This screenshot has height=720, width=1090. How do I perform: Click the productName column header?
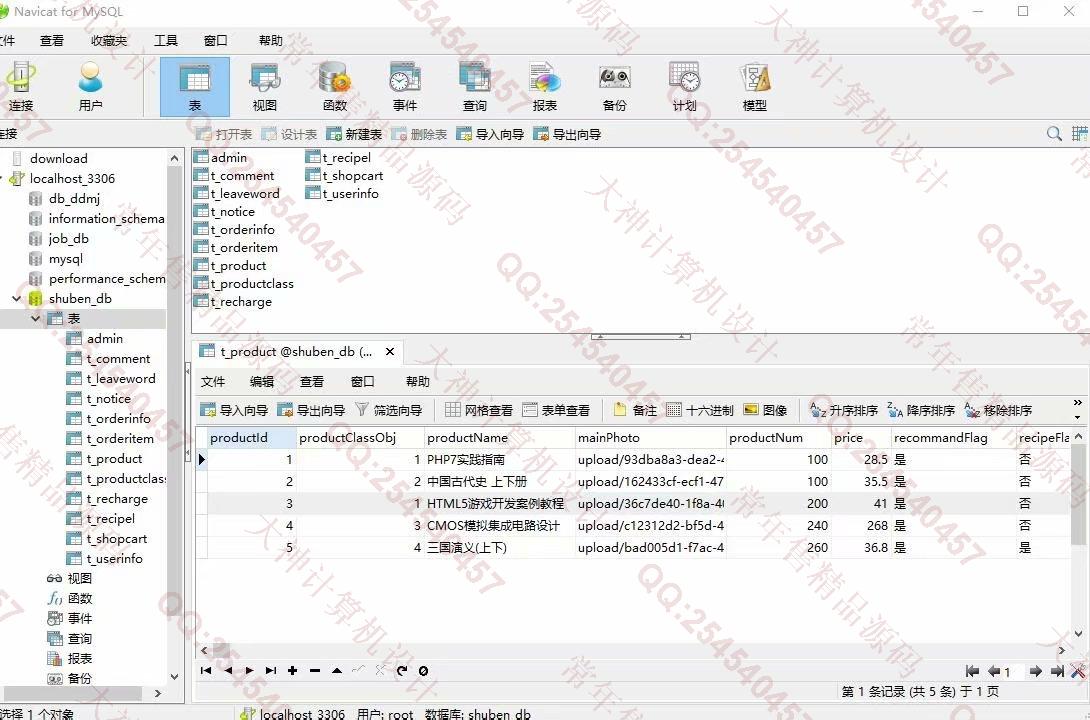[467, 437]
